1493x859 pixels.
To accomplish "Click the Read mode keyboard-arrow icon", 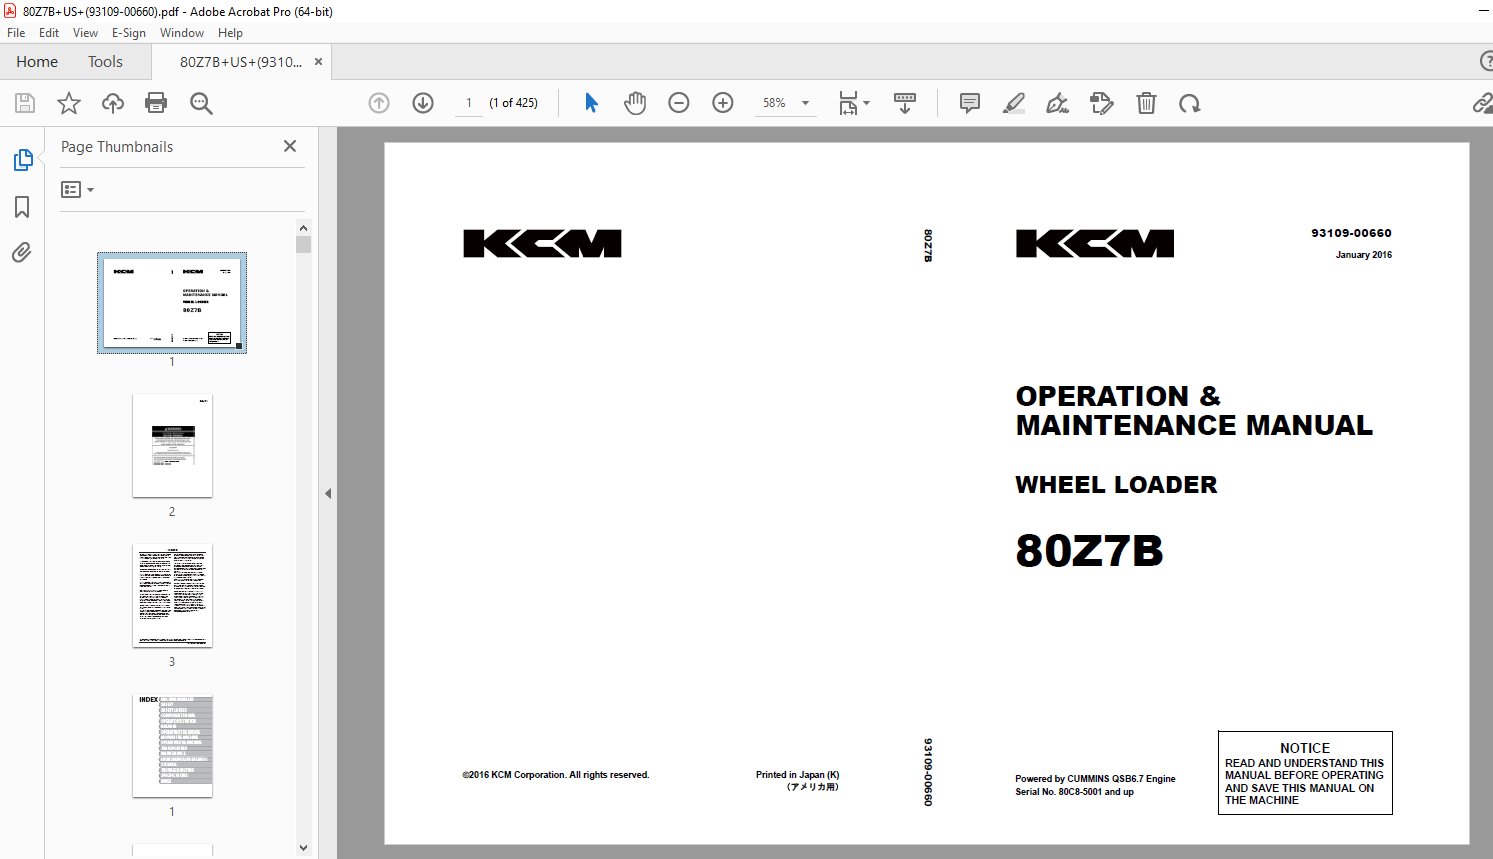I will 905,103.
